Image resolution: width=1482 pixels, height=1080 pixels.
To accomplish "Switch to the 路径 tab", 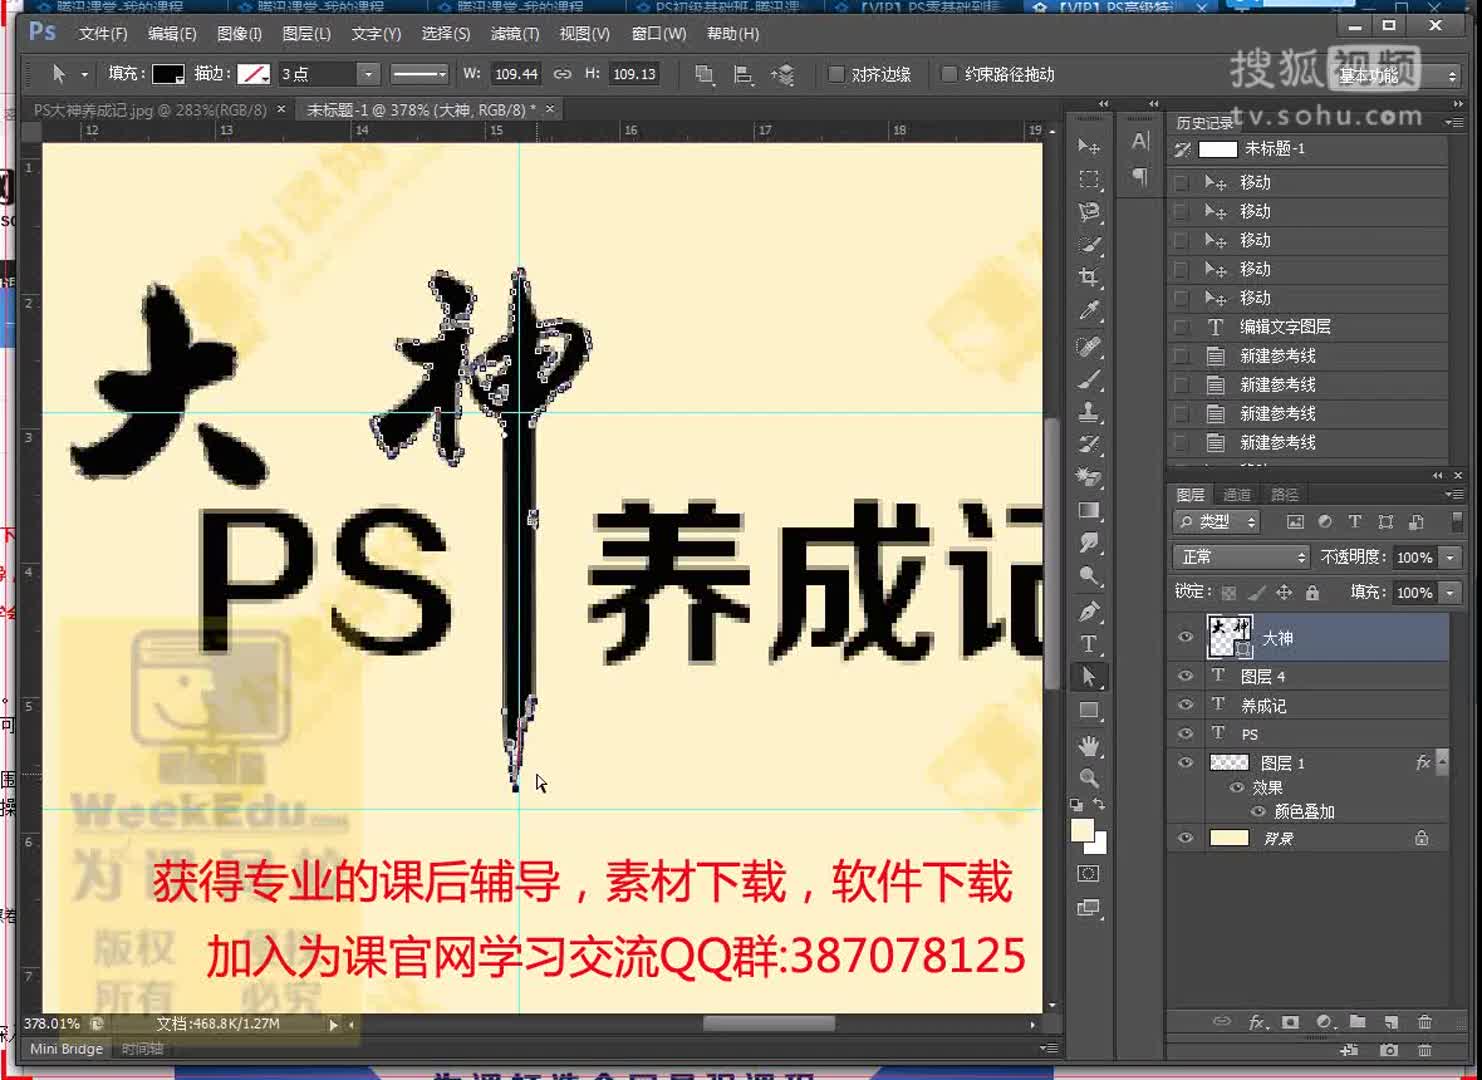I will click(1285, 494).
